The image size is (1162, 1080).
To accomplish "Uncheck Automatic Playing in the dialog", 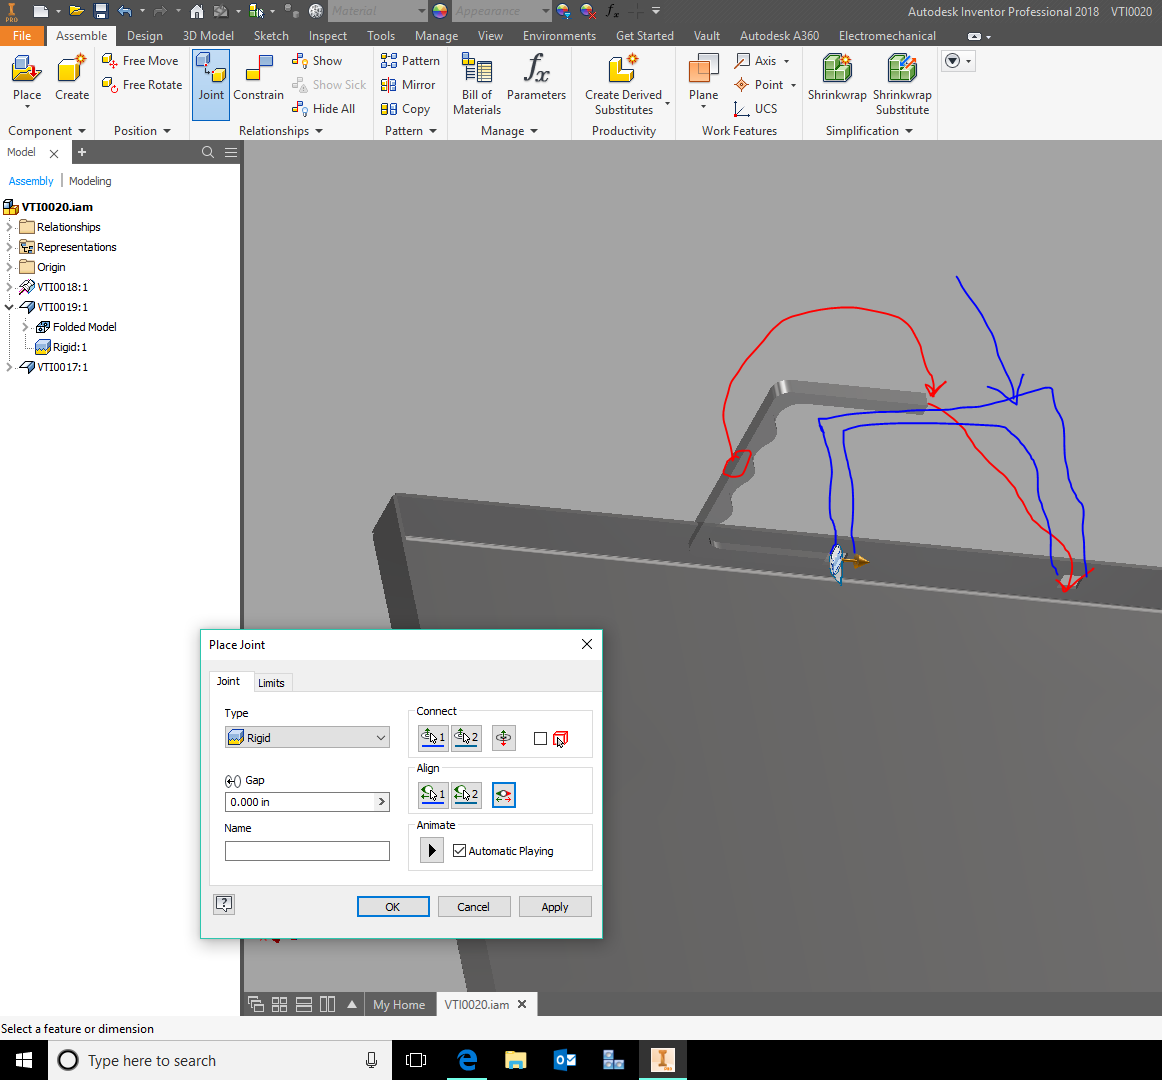I will [x=458, y=851].
